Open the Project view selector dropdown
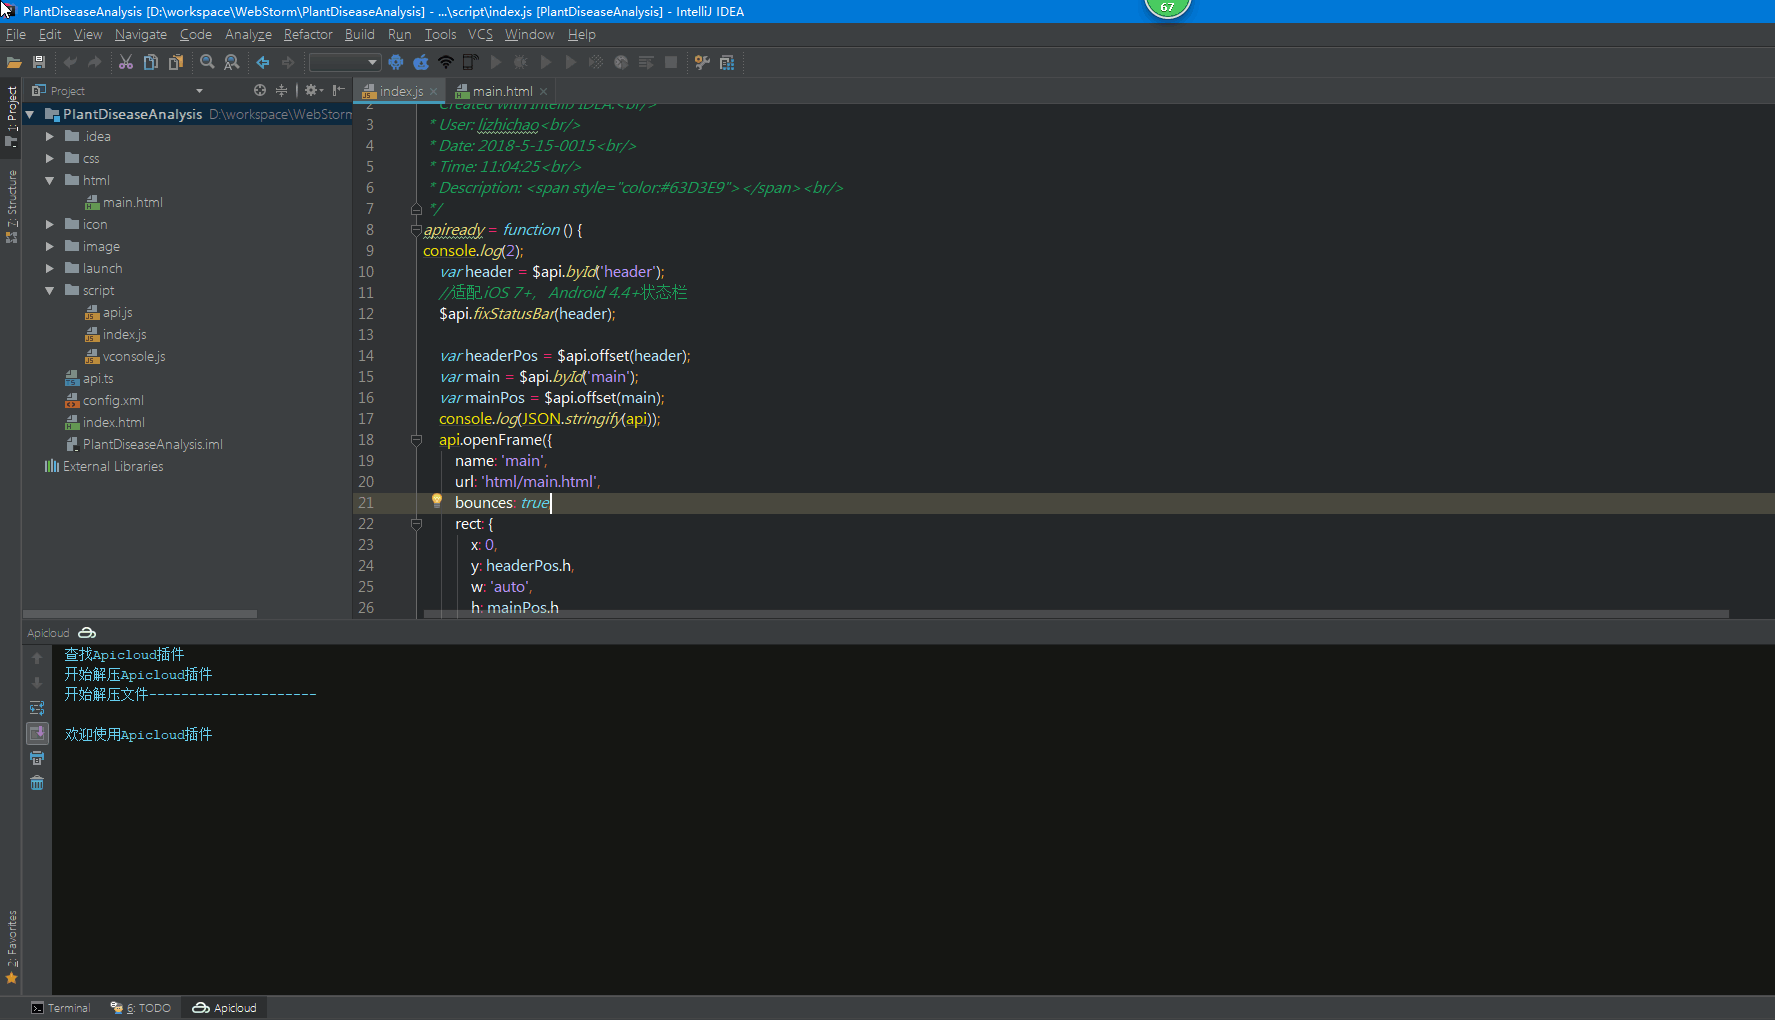This screenshot has height=1020, width=1775. tap(199, 91)
